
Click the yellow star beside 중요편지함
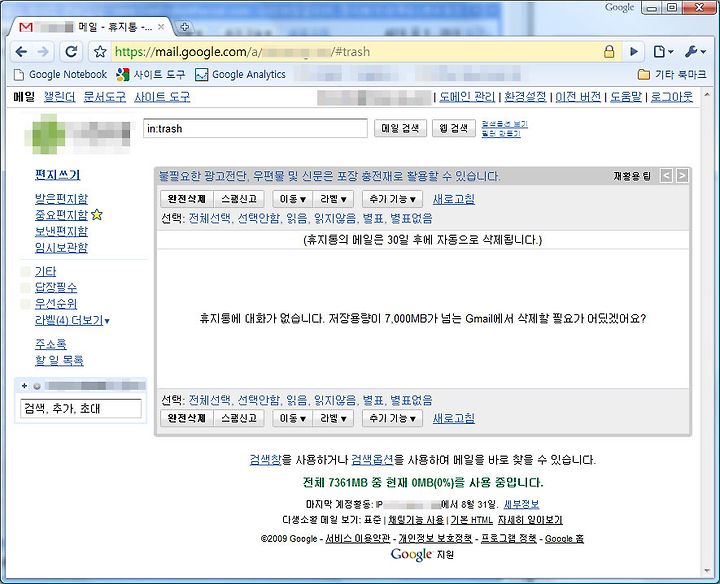pyautogui.click(x=97, y=214)
